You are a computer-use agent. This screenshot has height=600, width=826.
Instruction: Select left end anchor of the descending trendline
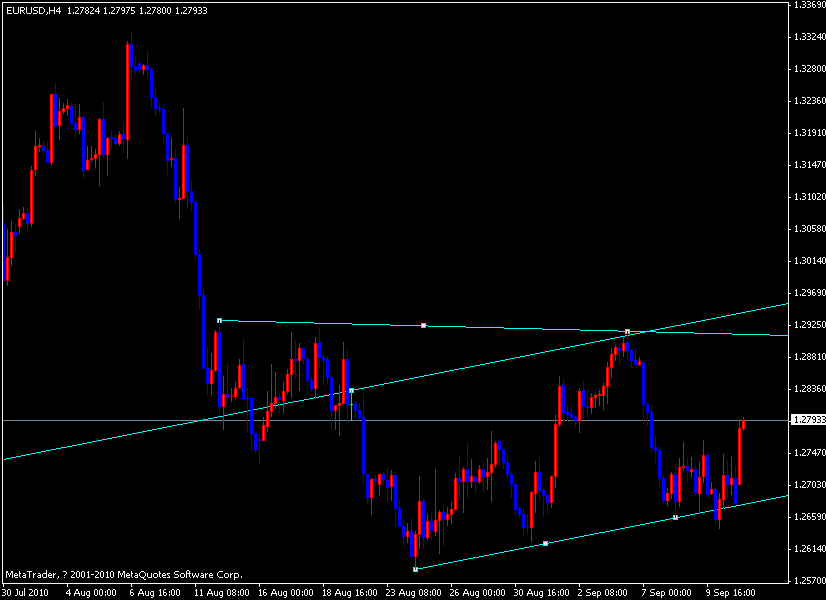220,320
